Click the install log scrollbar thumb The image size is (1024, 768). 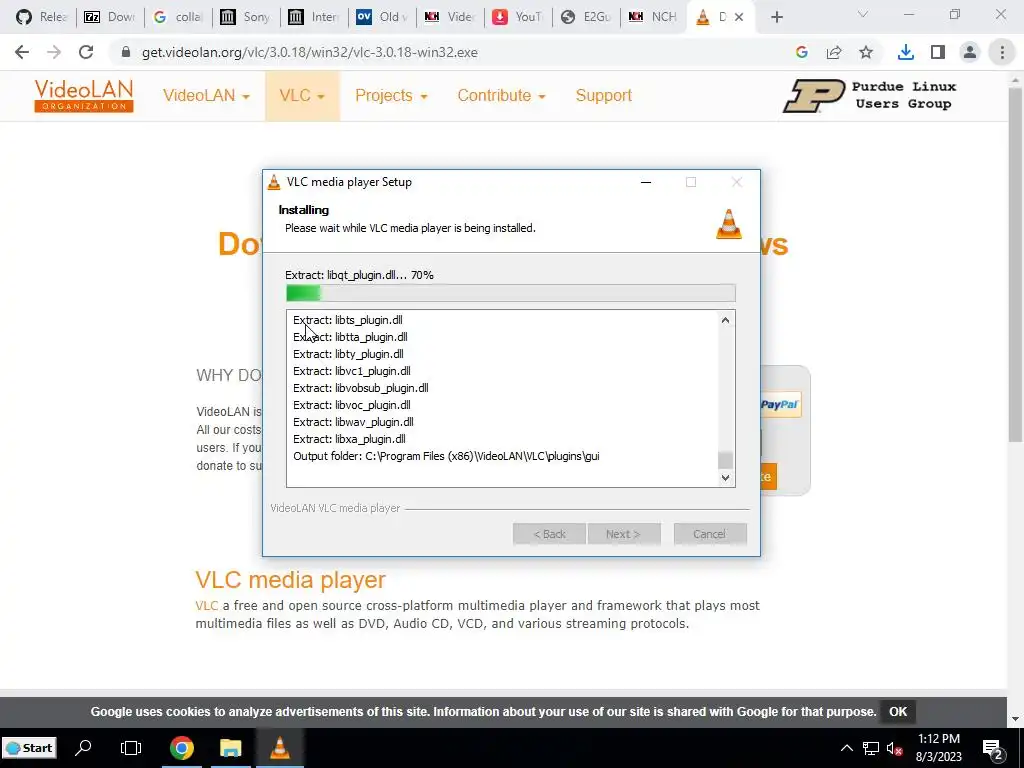pyautogui.click(x=725, y=460)
